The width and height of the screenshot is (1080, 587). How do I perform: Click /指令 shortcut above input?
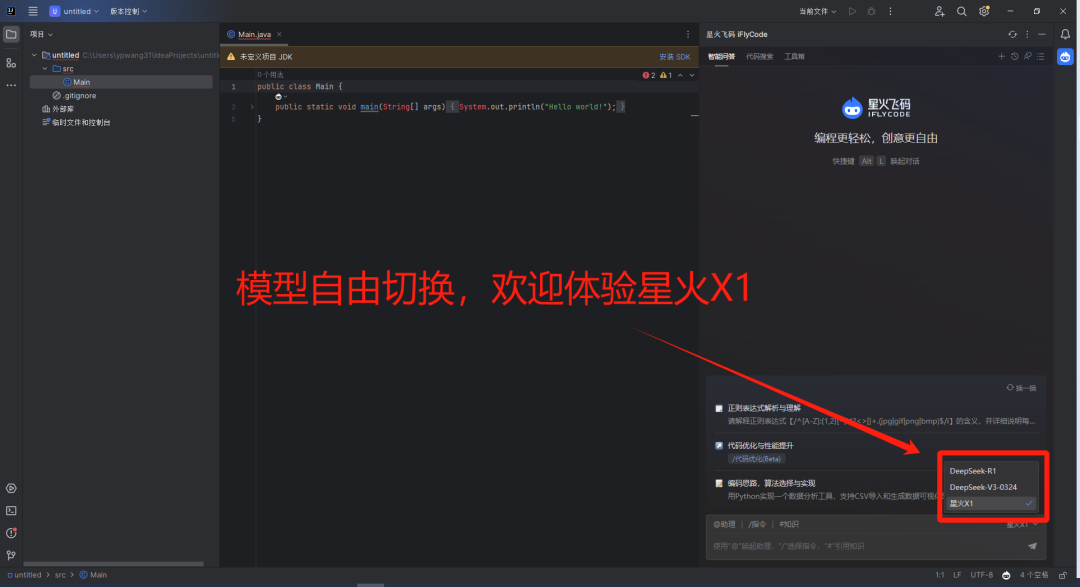point(757,524)
